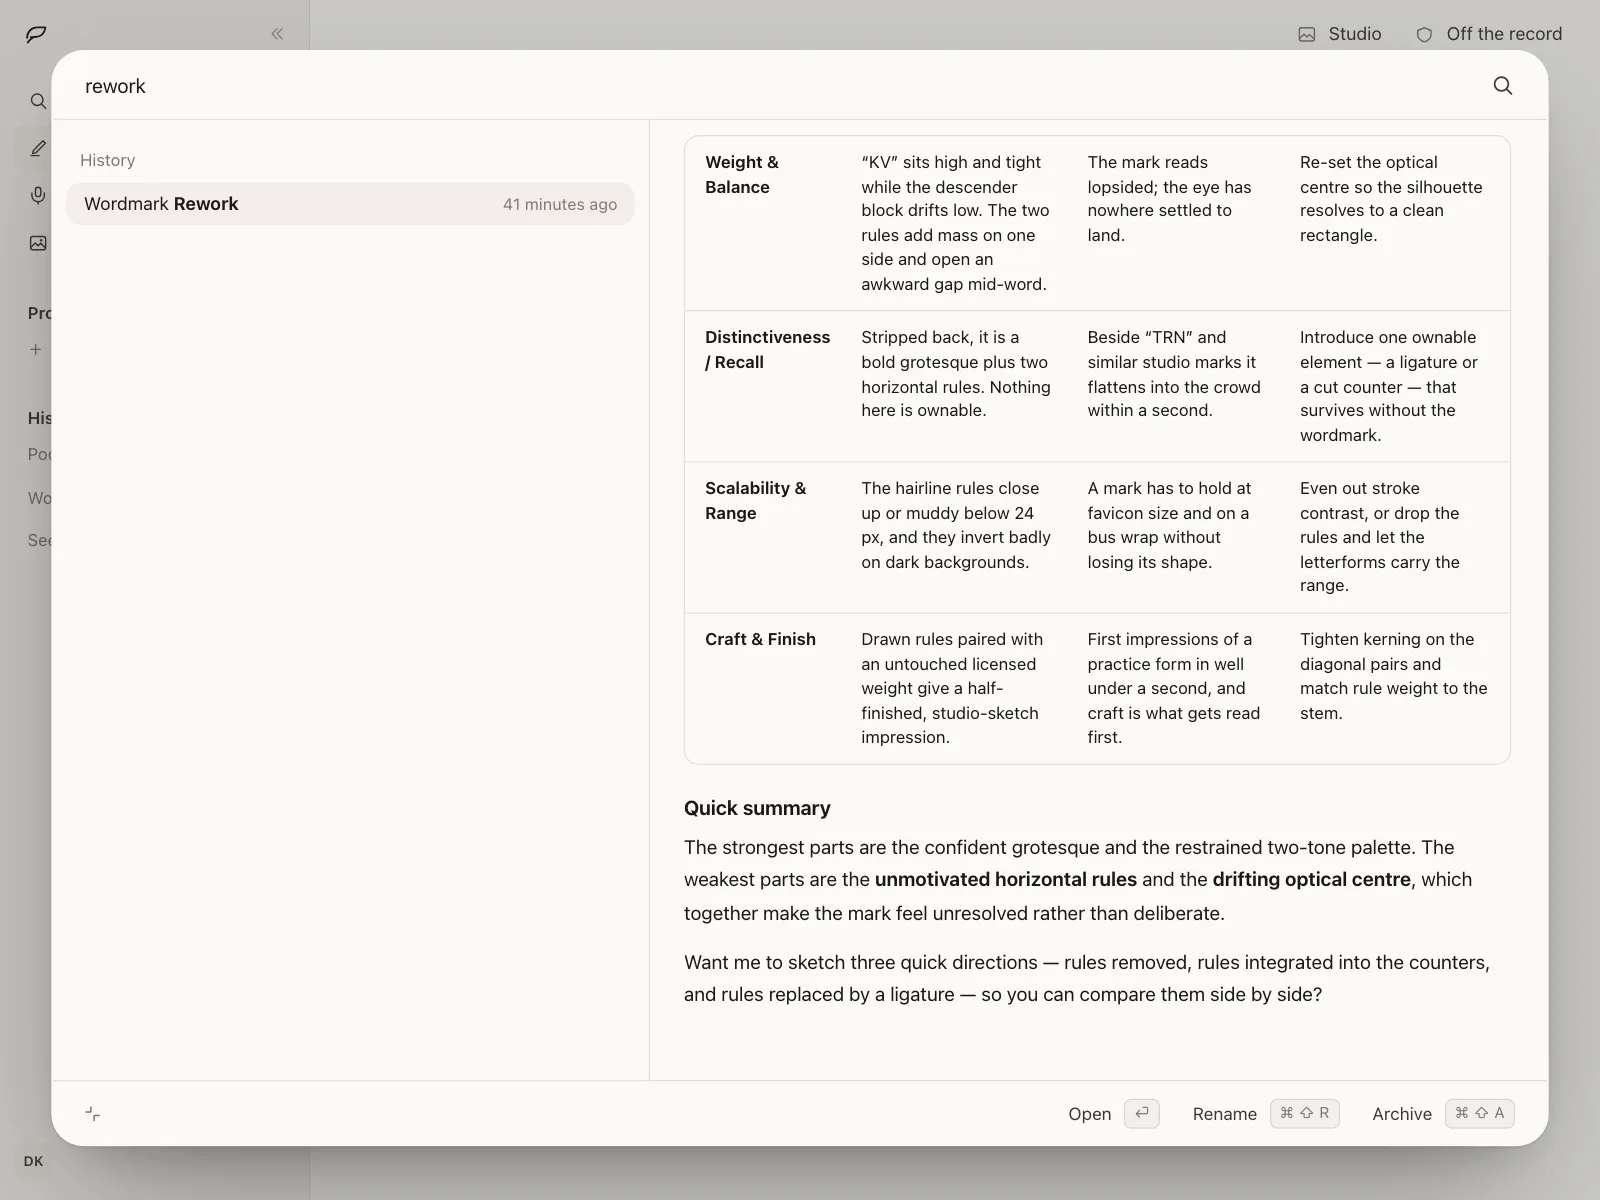Click the 'Quick summary' heading

[757, 808]
